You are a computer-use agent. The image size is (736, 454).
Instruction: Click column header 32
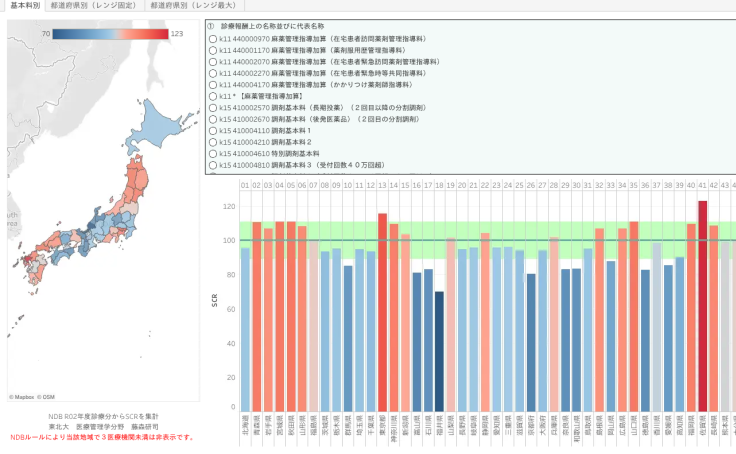click(599, 185)
